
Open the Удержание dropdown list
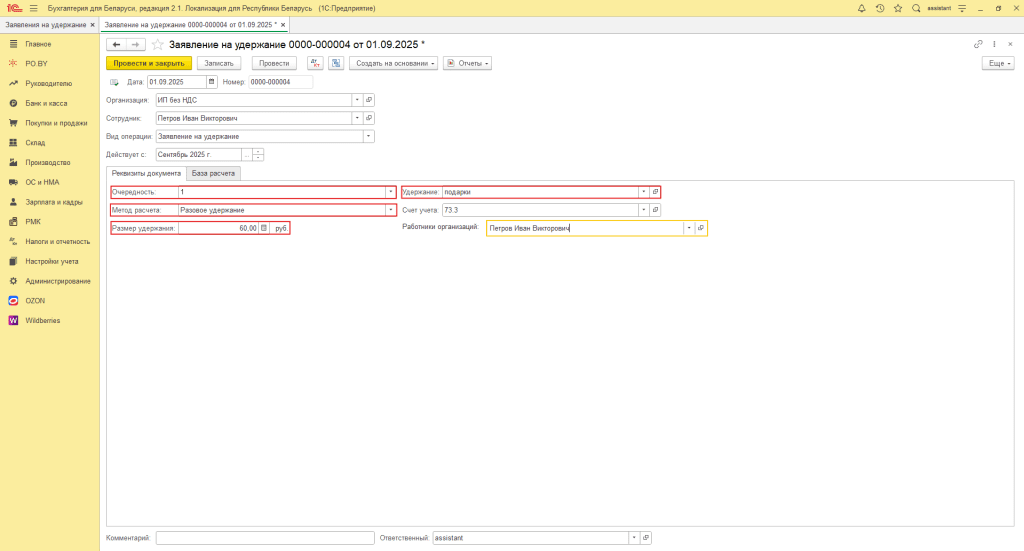643,192
